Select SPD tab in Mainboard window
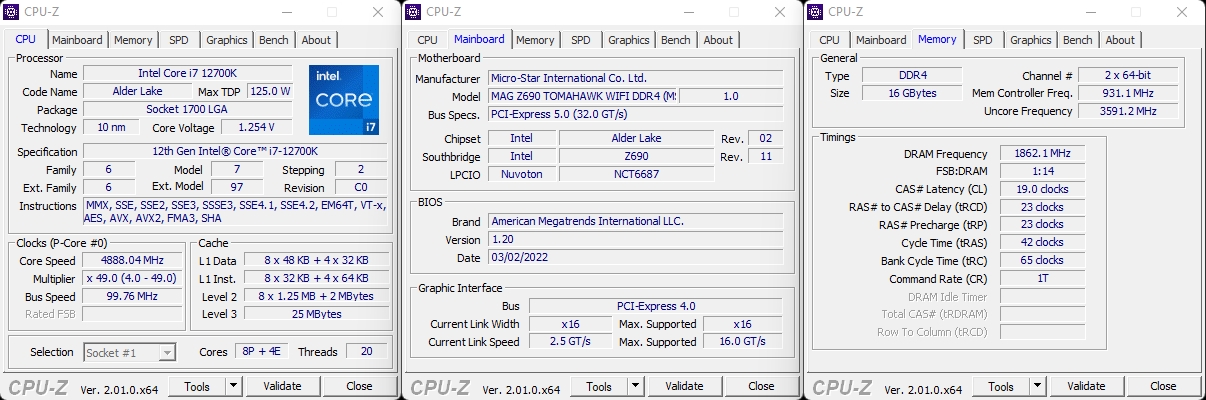 coord(581,40)
